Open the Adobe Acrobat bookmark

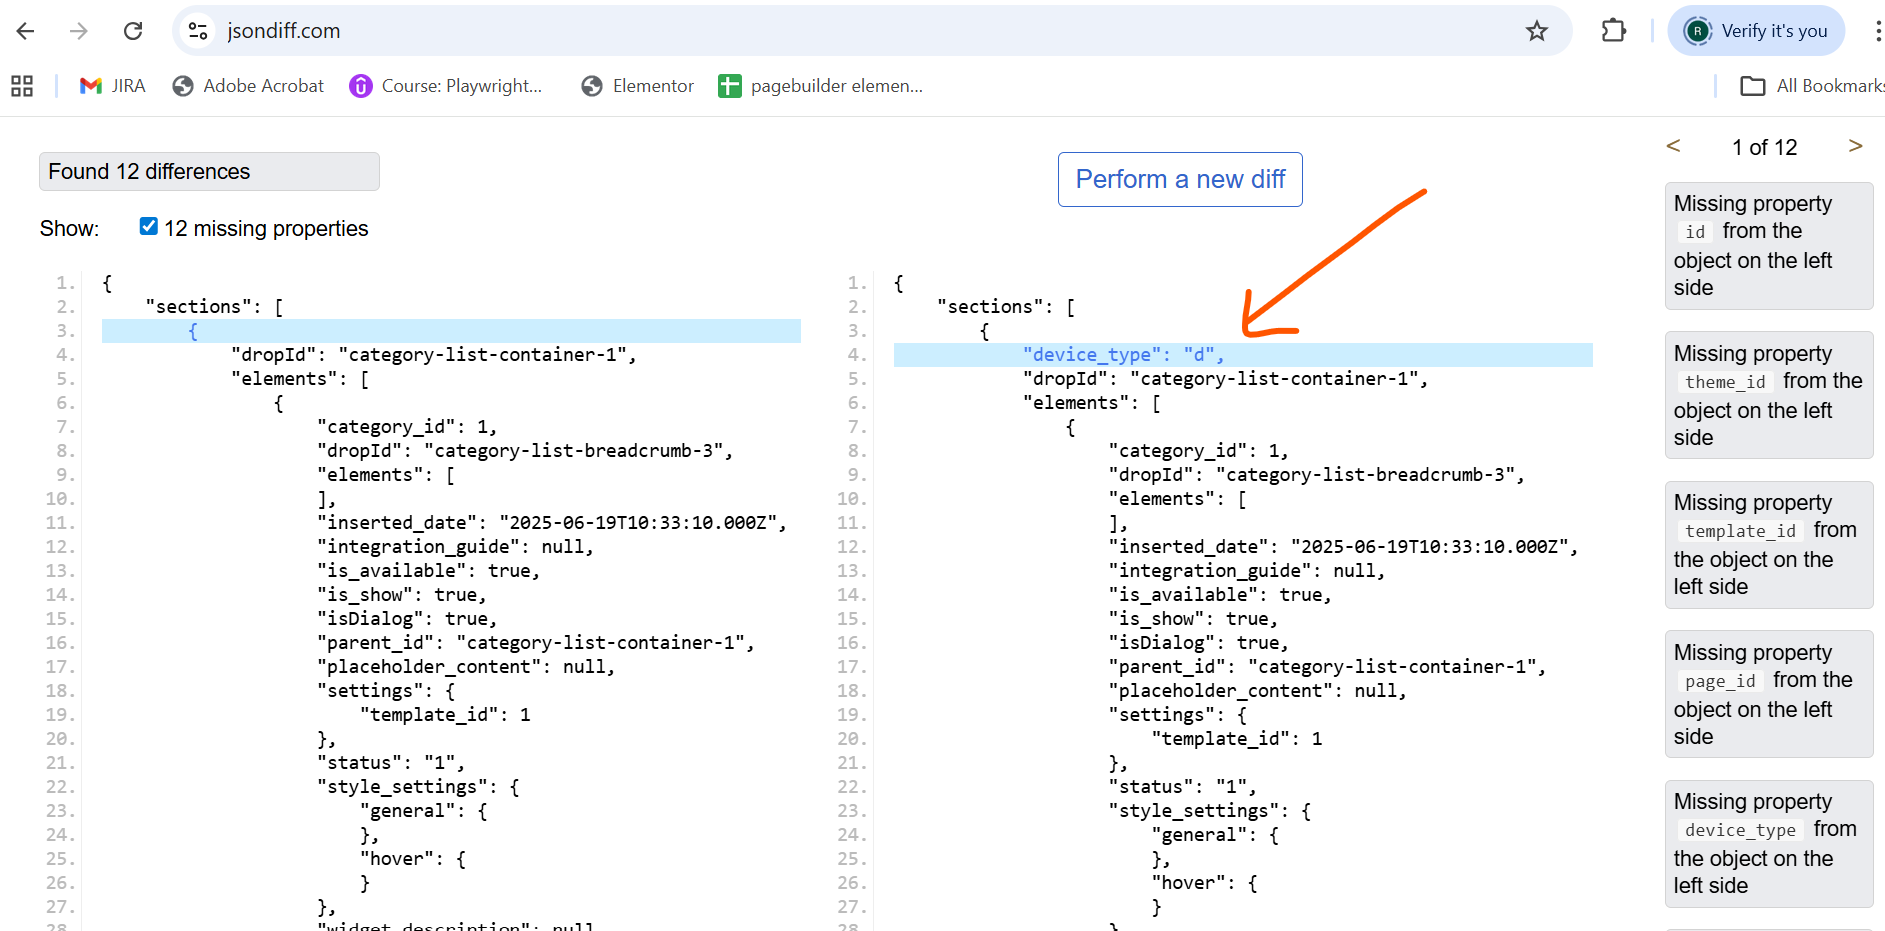click(248, 86)
